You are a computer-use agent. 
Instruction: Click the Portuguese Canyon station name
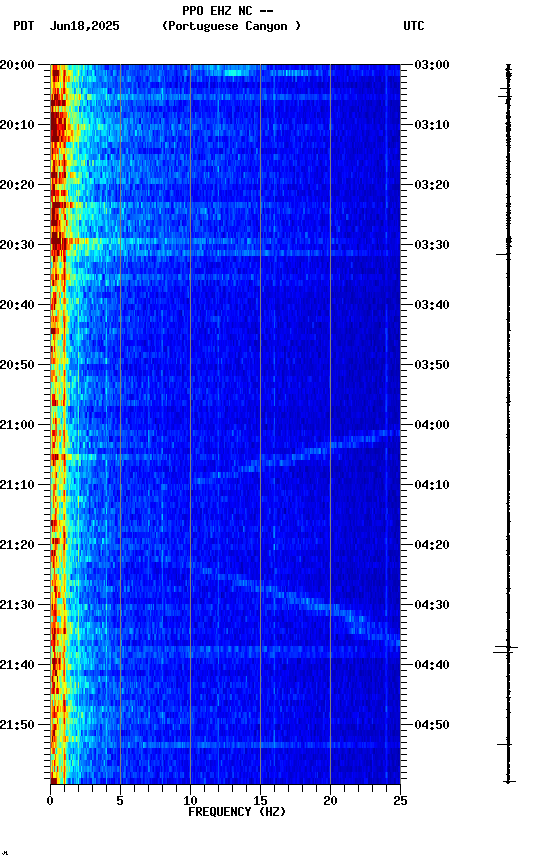point(231,26)
